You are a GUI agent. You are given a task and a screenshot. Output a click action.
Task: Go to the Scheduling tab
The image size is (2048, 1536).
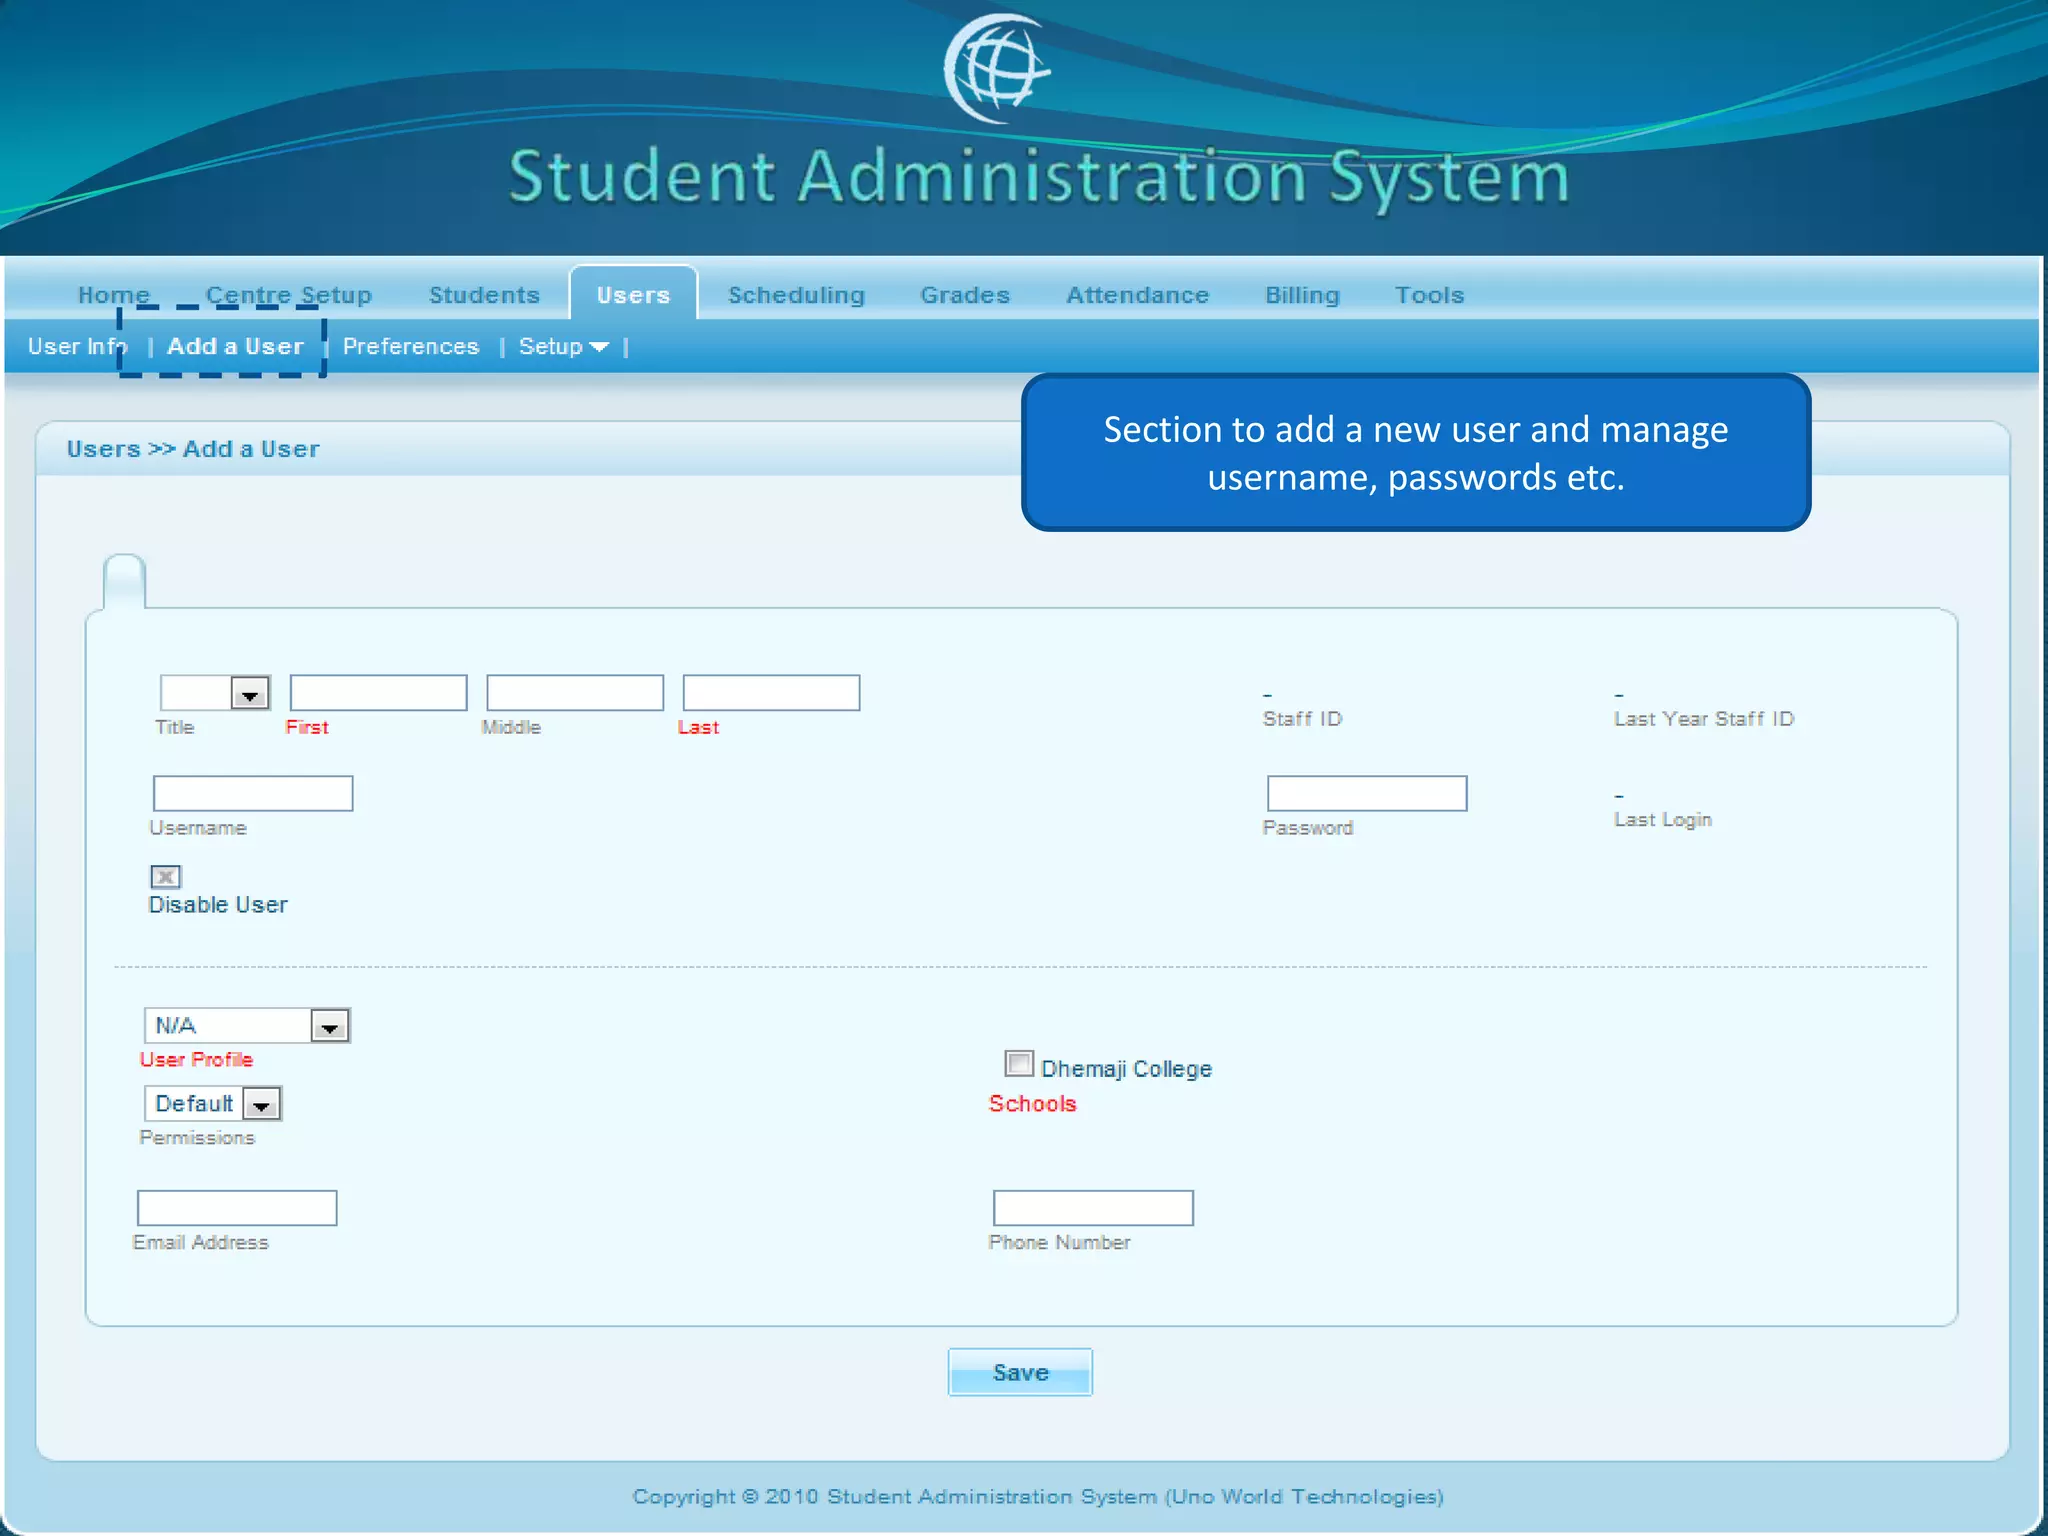click(x=796, y=295)
